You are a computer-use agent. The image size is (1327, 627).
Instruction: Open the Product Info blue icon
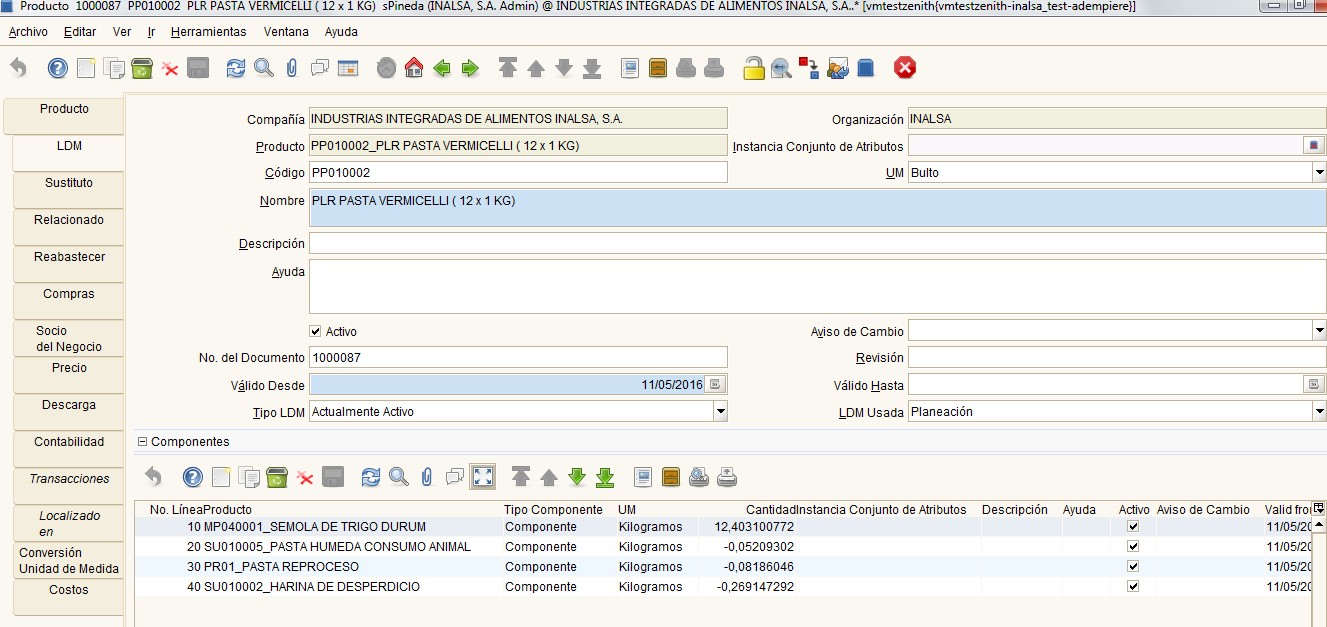coord(866,68)
